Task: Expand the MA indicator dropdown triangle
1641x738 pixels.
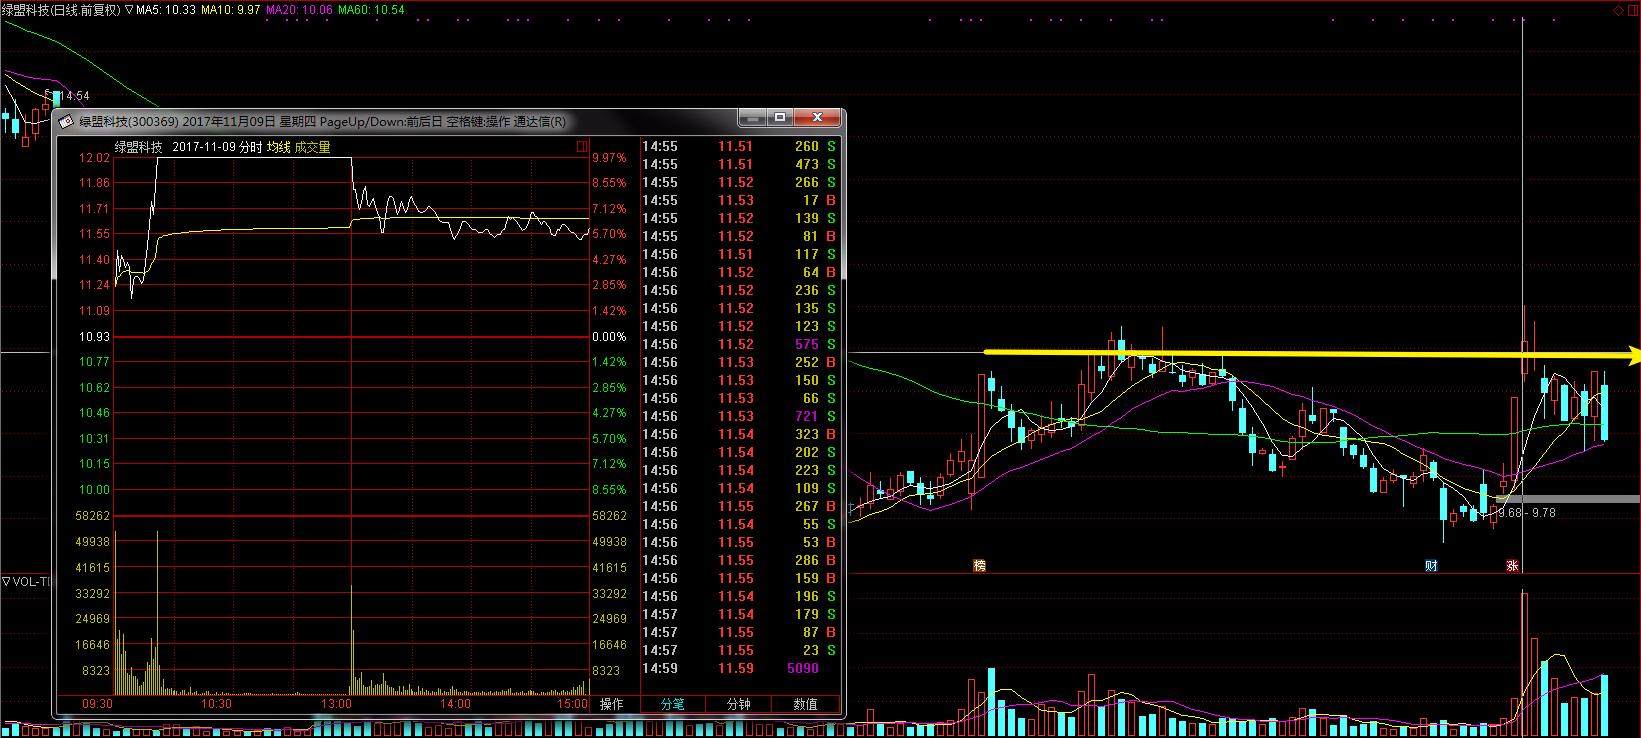Action: click(129, 9)
